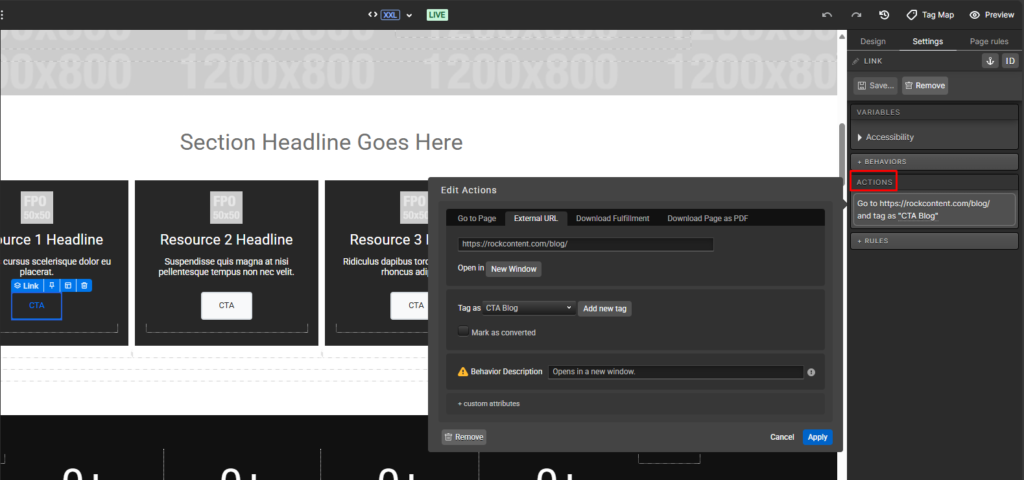Viewport: 1024px width, 480px height.
Task: Undo the last change
Action: point(827,15)
